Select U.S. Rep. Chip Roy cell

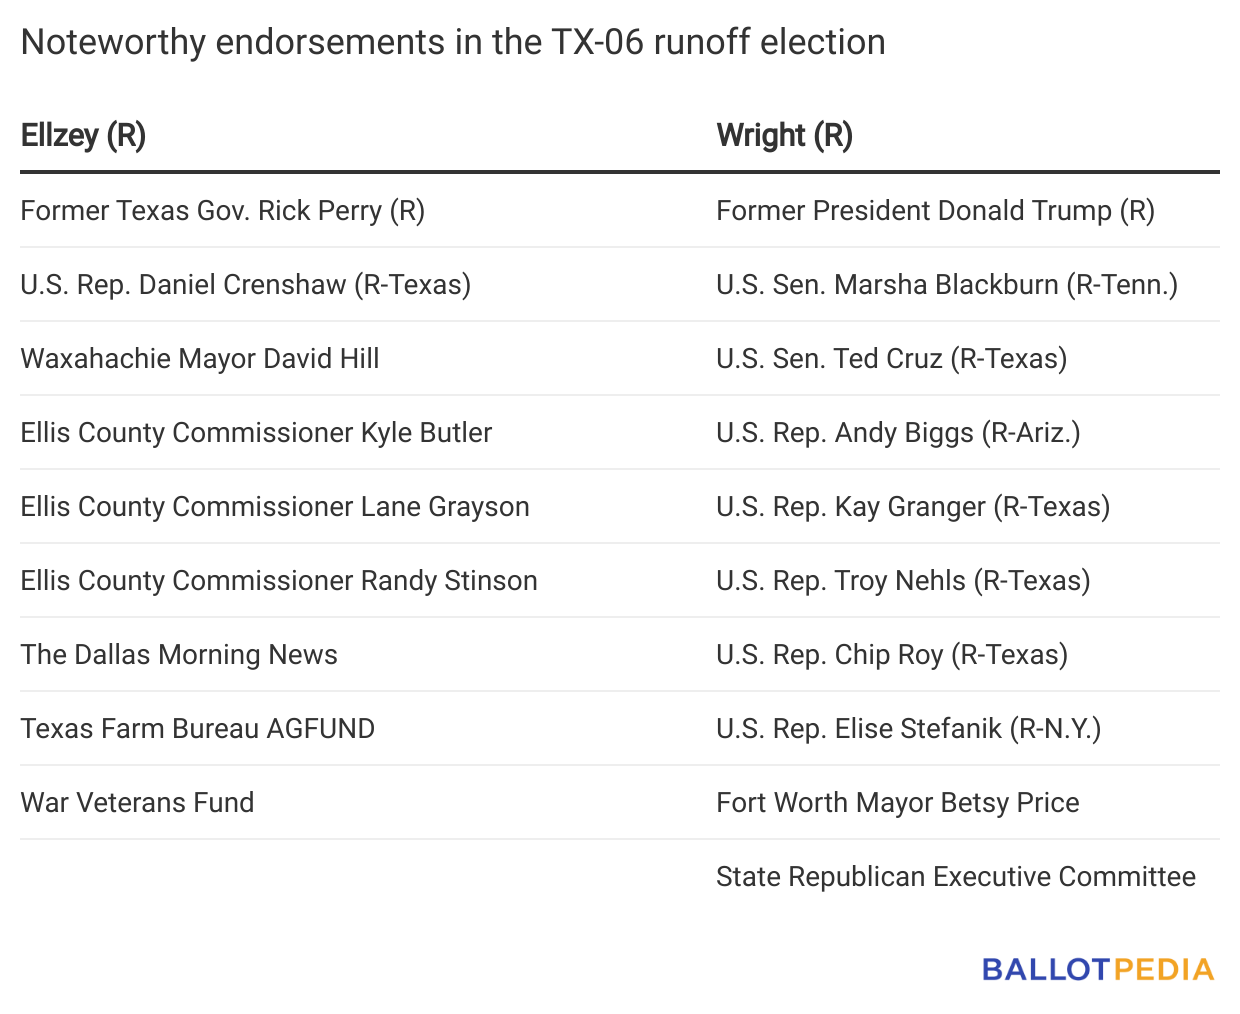pyautogui.click(x=892, y=655)
